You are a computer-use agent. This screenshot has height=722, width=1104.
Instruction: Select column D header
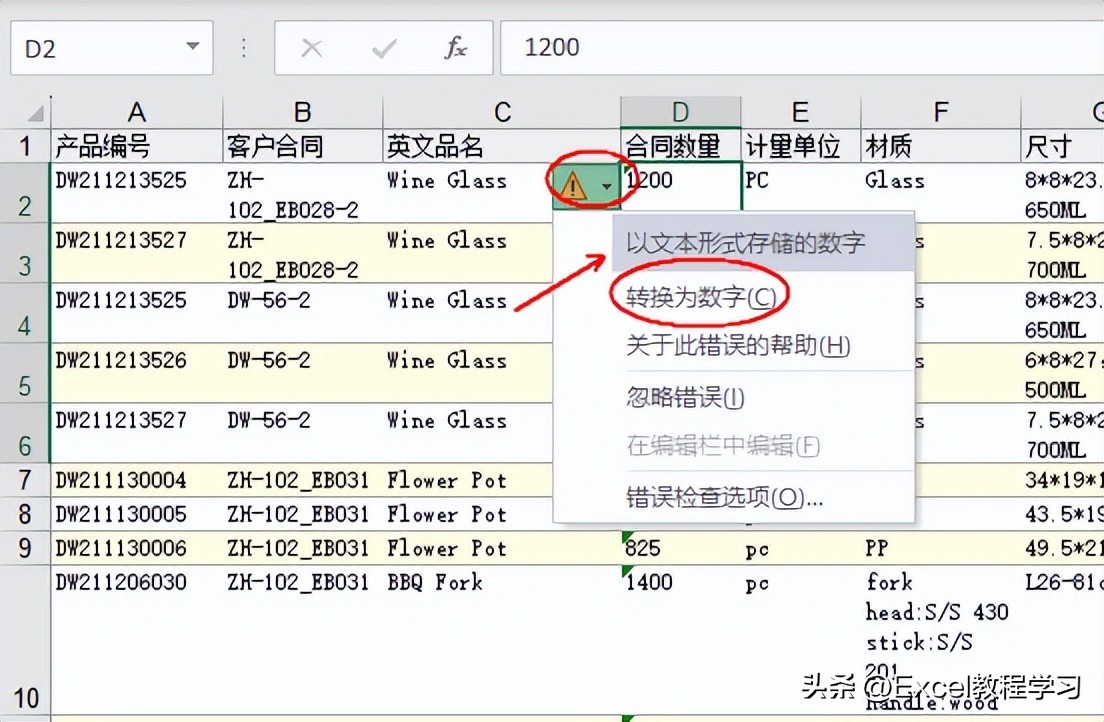680,112
